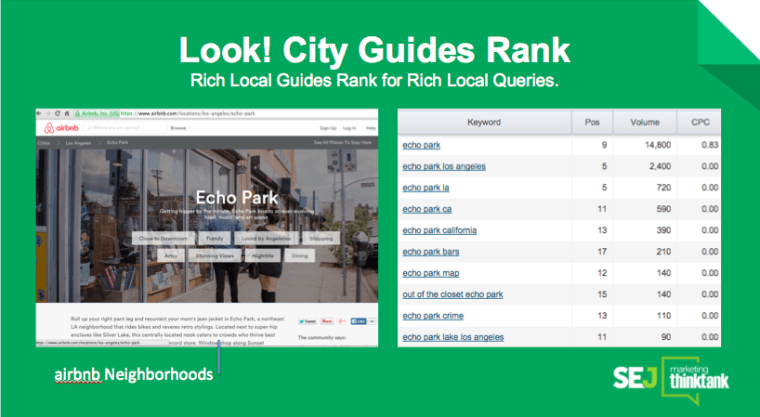The height and width of the screenshot is (417, 760).
Task: Click the Echo Park hero heading
Action: coord(237,197)
